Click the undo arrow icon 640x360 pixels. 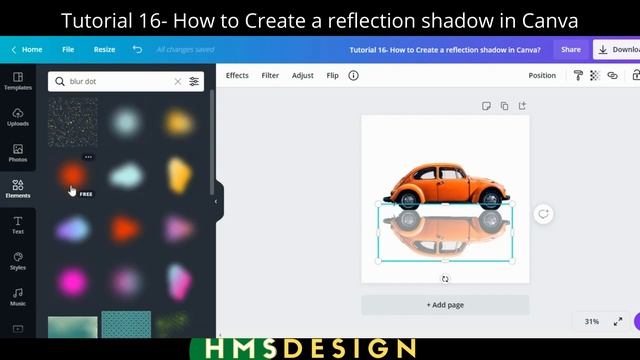[x=137, y=49]
